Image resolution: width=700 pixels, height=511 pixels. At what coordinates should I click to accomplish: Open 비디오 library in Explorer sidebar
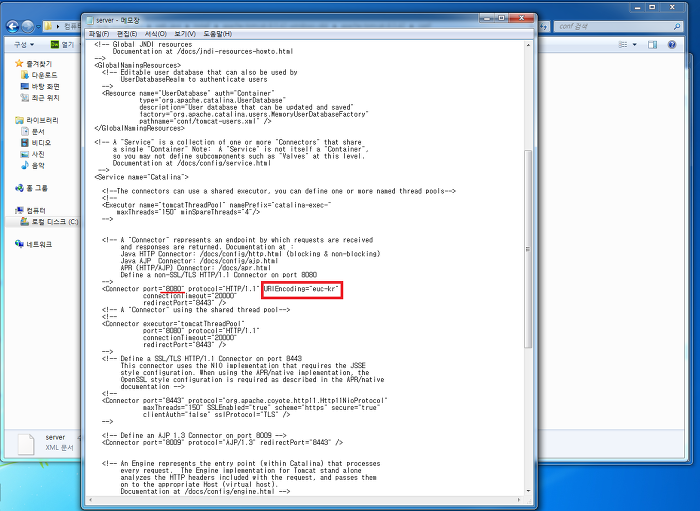tap(41, 143)
